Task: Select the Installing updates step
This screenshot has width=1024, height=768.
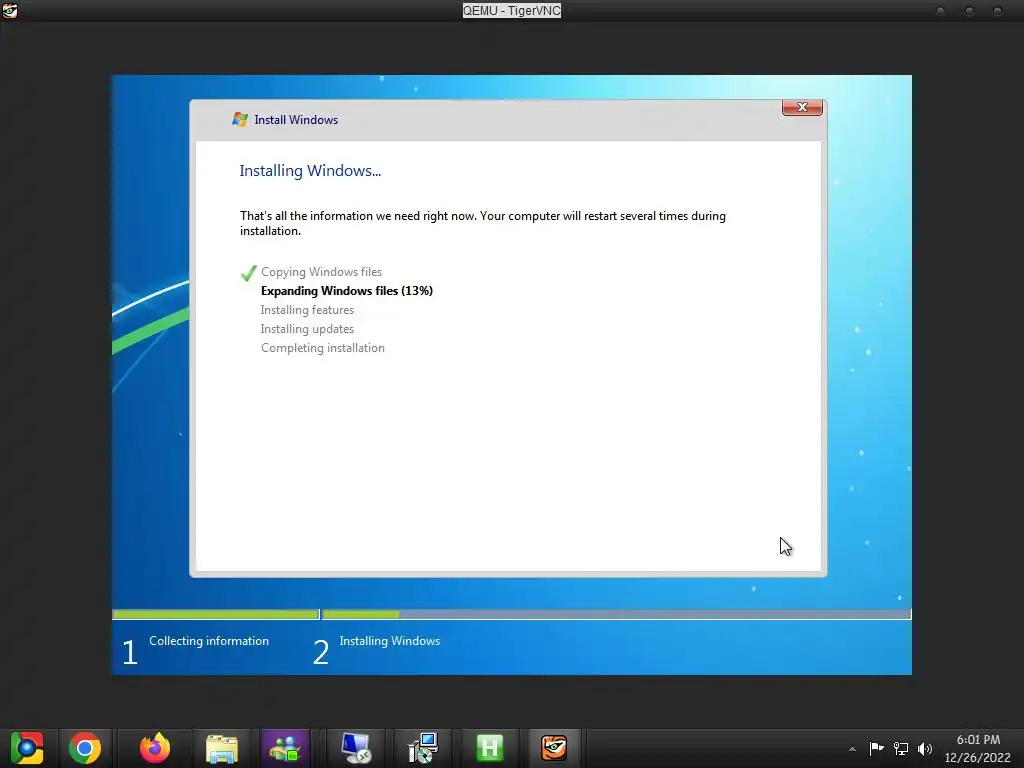Action: (307, 328)
